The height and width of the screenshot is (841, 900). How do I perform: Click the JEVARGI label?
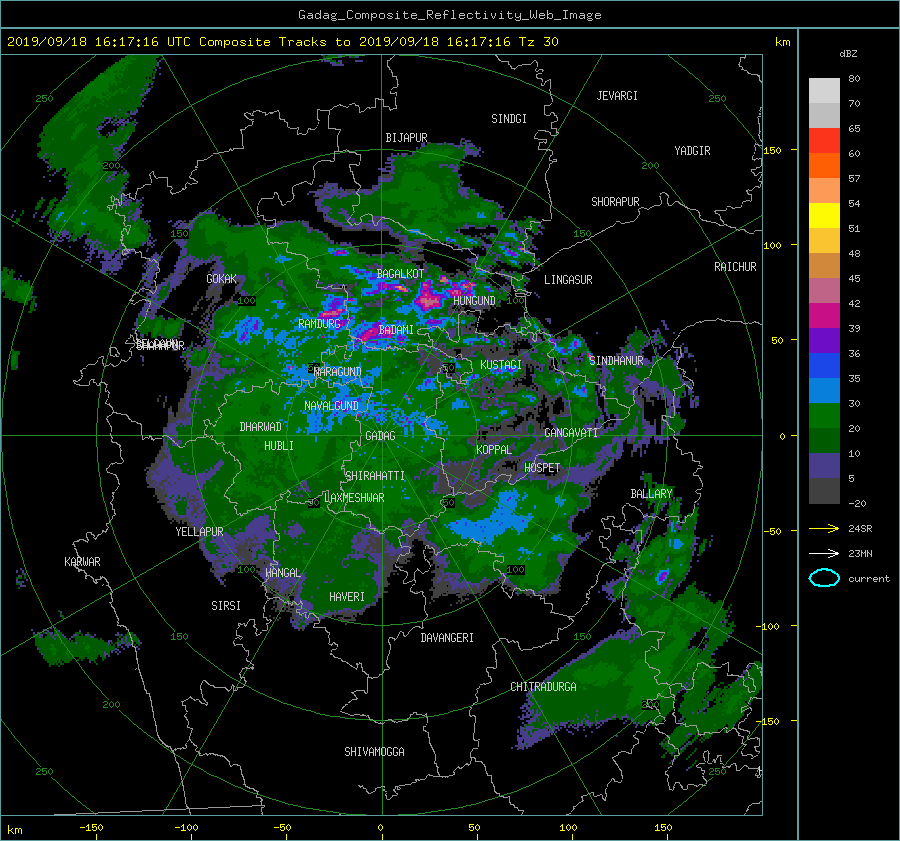[x=617, y=96]
